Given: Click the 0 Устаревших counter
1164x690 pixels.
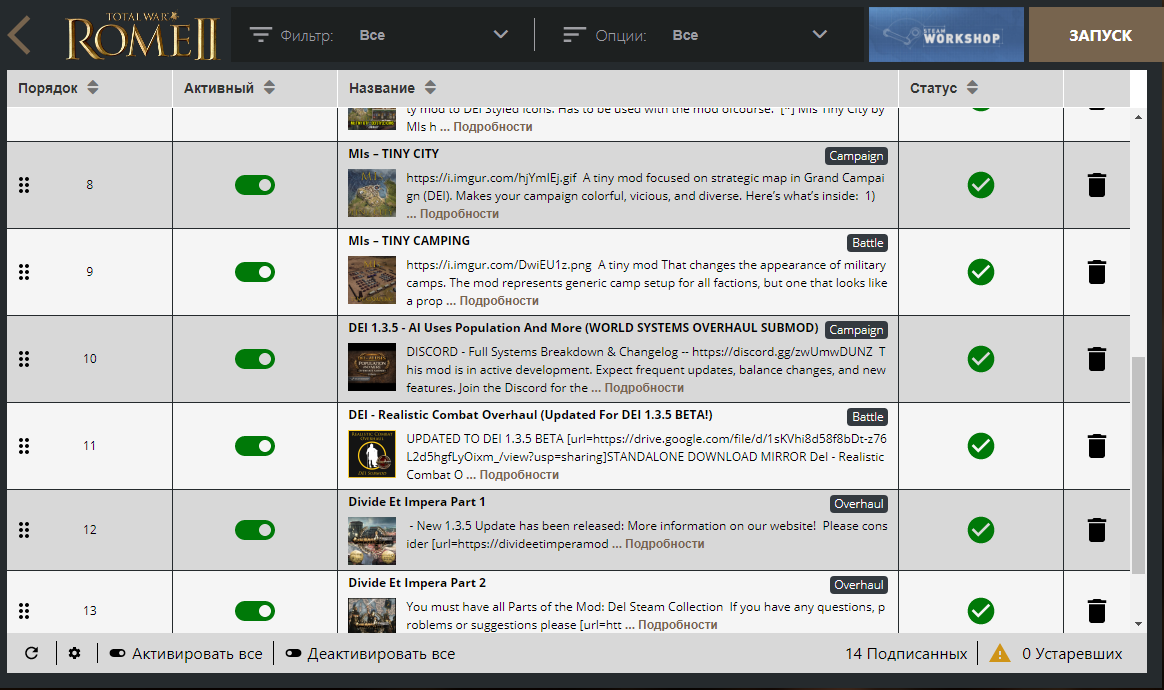Looking at the screenshot, I should click(x=1072, y=654).
